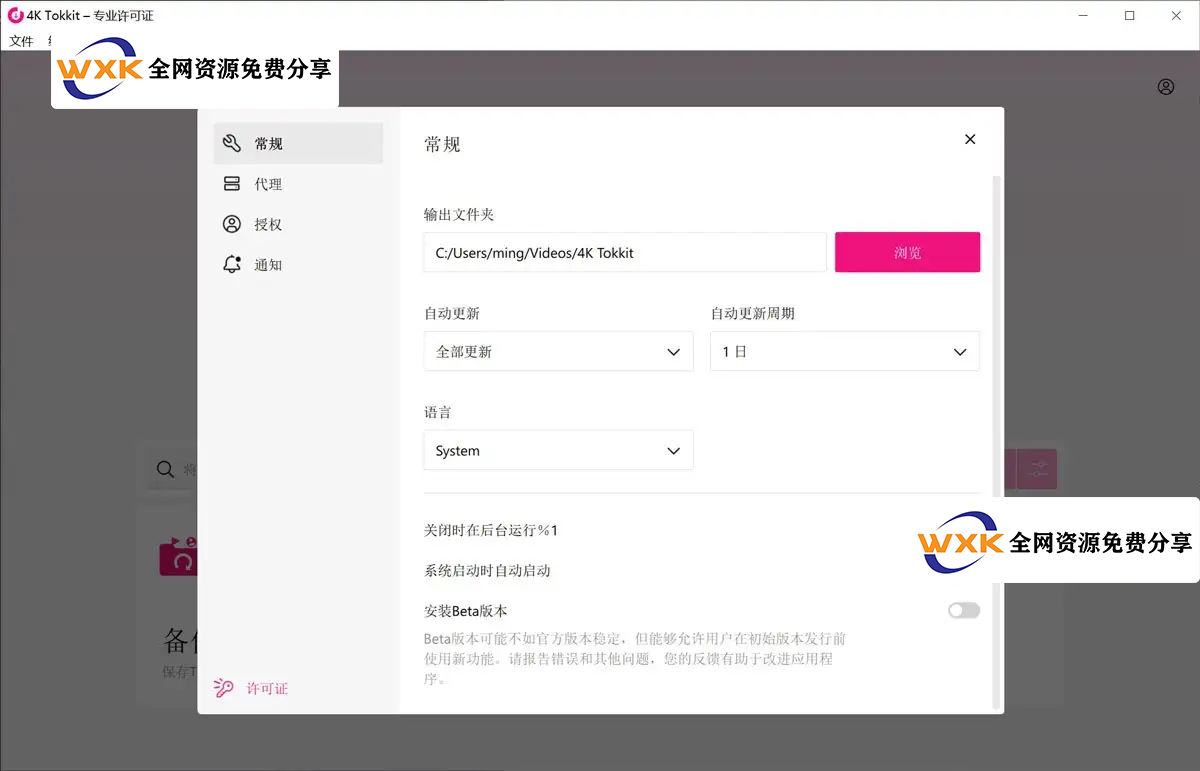
Task: Expand the 自动更新 dropdown showing 全部更新
Action: 558,352
